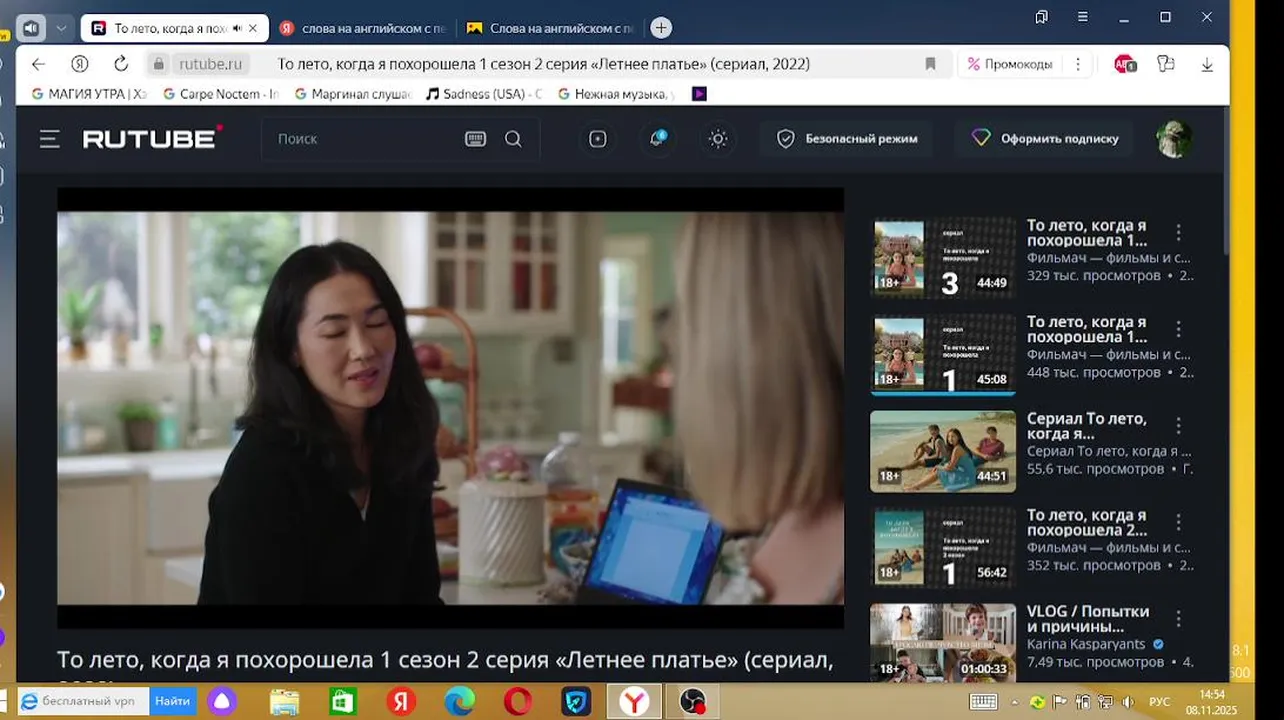Open the three-dot menu beside Промокоды
The image size is (1284, 720).
[1077, 64]
